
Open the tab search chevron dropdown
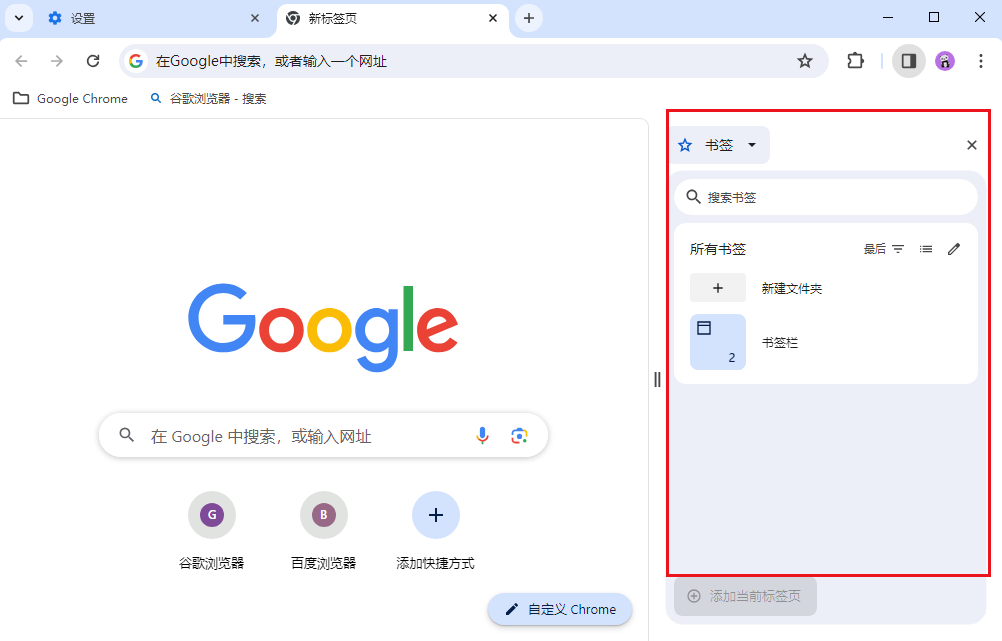[x=19, y=18]
